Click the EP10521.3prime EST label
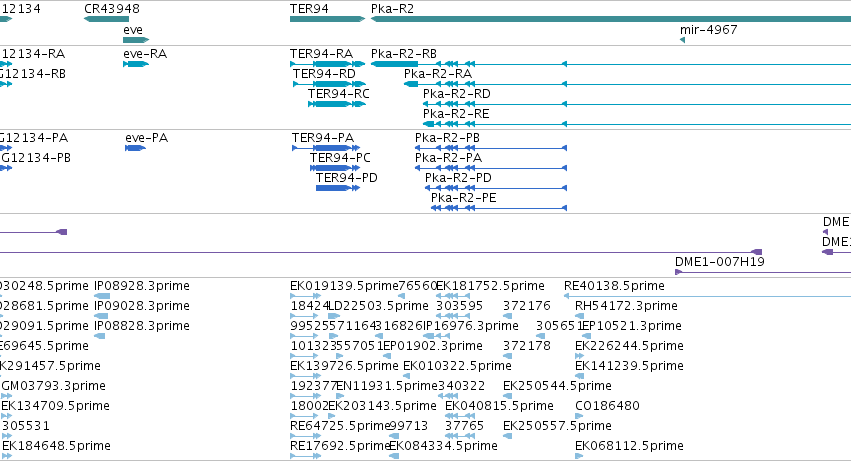The height and width of the screenshot is (461, 851). [x=631, y=326]
